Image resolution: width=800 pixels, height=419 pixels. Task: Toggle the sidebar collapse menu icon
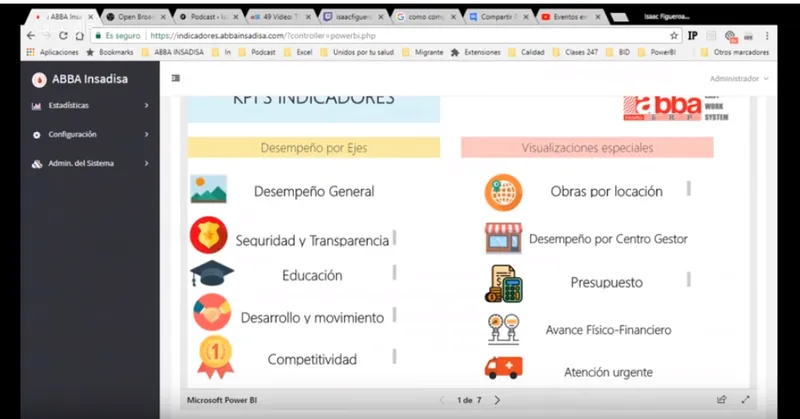click(176, 78)
